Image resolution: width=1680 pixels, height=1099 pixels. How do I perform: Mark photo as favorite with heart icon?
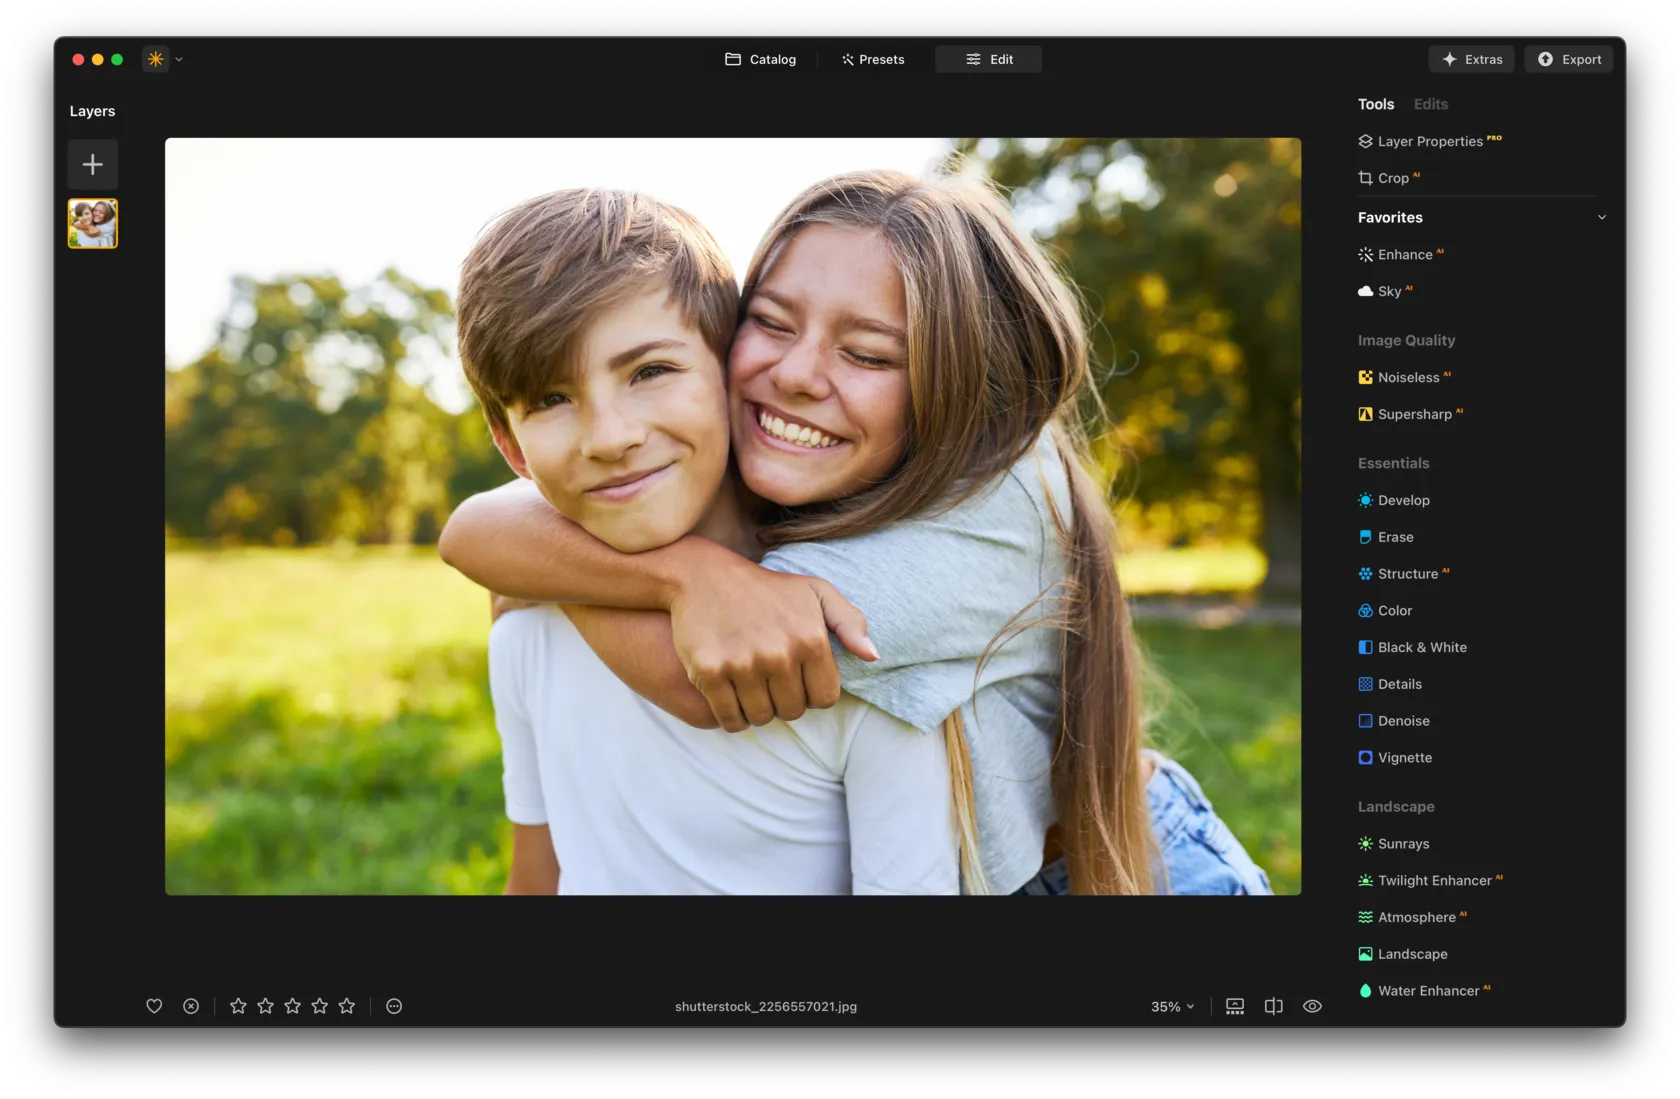[x=154, y=1006]
